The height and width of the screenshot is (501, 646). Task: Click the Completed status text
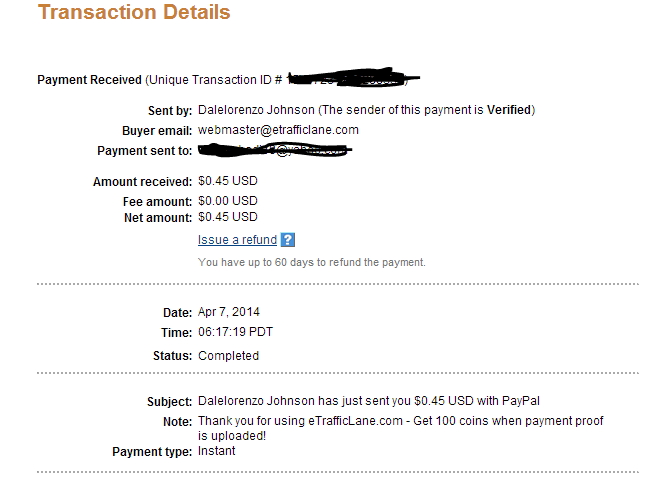[228, 356]
